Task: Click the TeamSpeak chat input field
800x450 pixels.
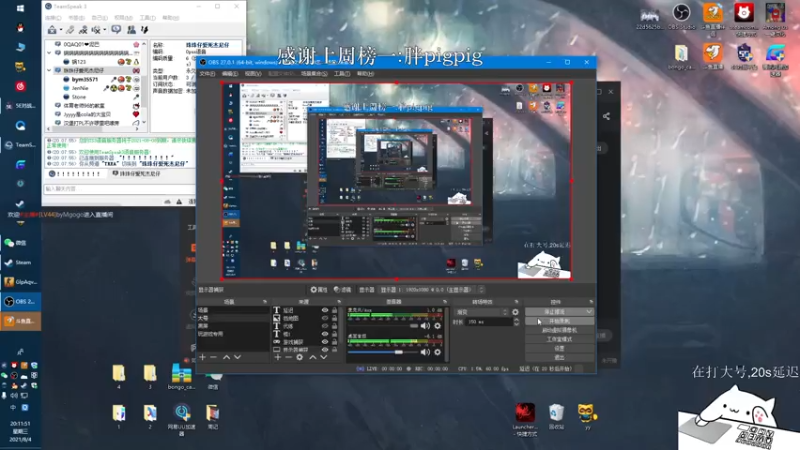Action: pyautogui.click(x=118, y=189)
